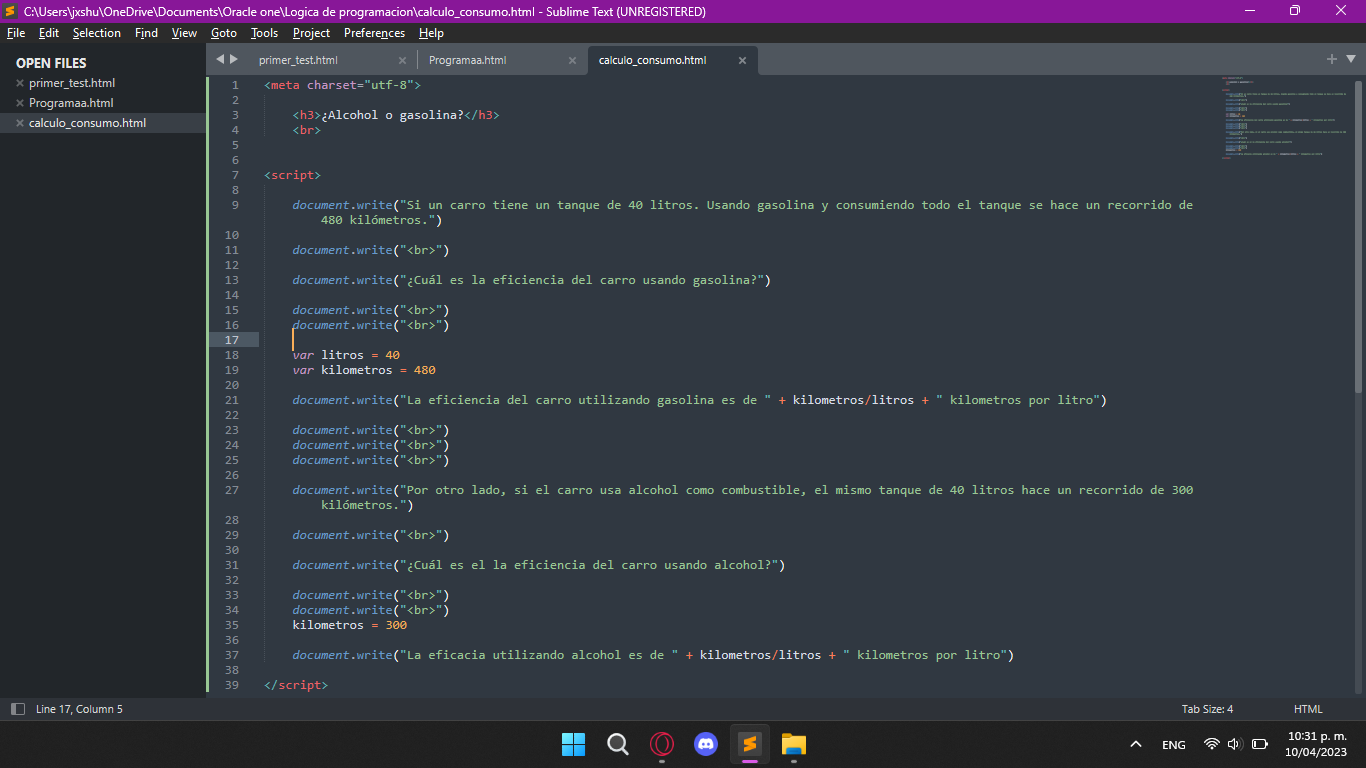Close the primer_test.html tab
The image size is (1366, 768).
tap(402, 60)
